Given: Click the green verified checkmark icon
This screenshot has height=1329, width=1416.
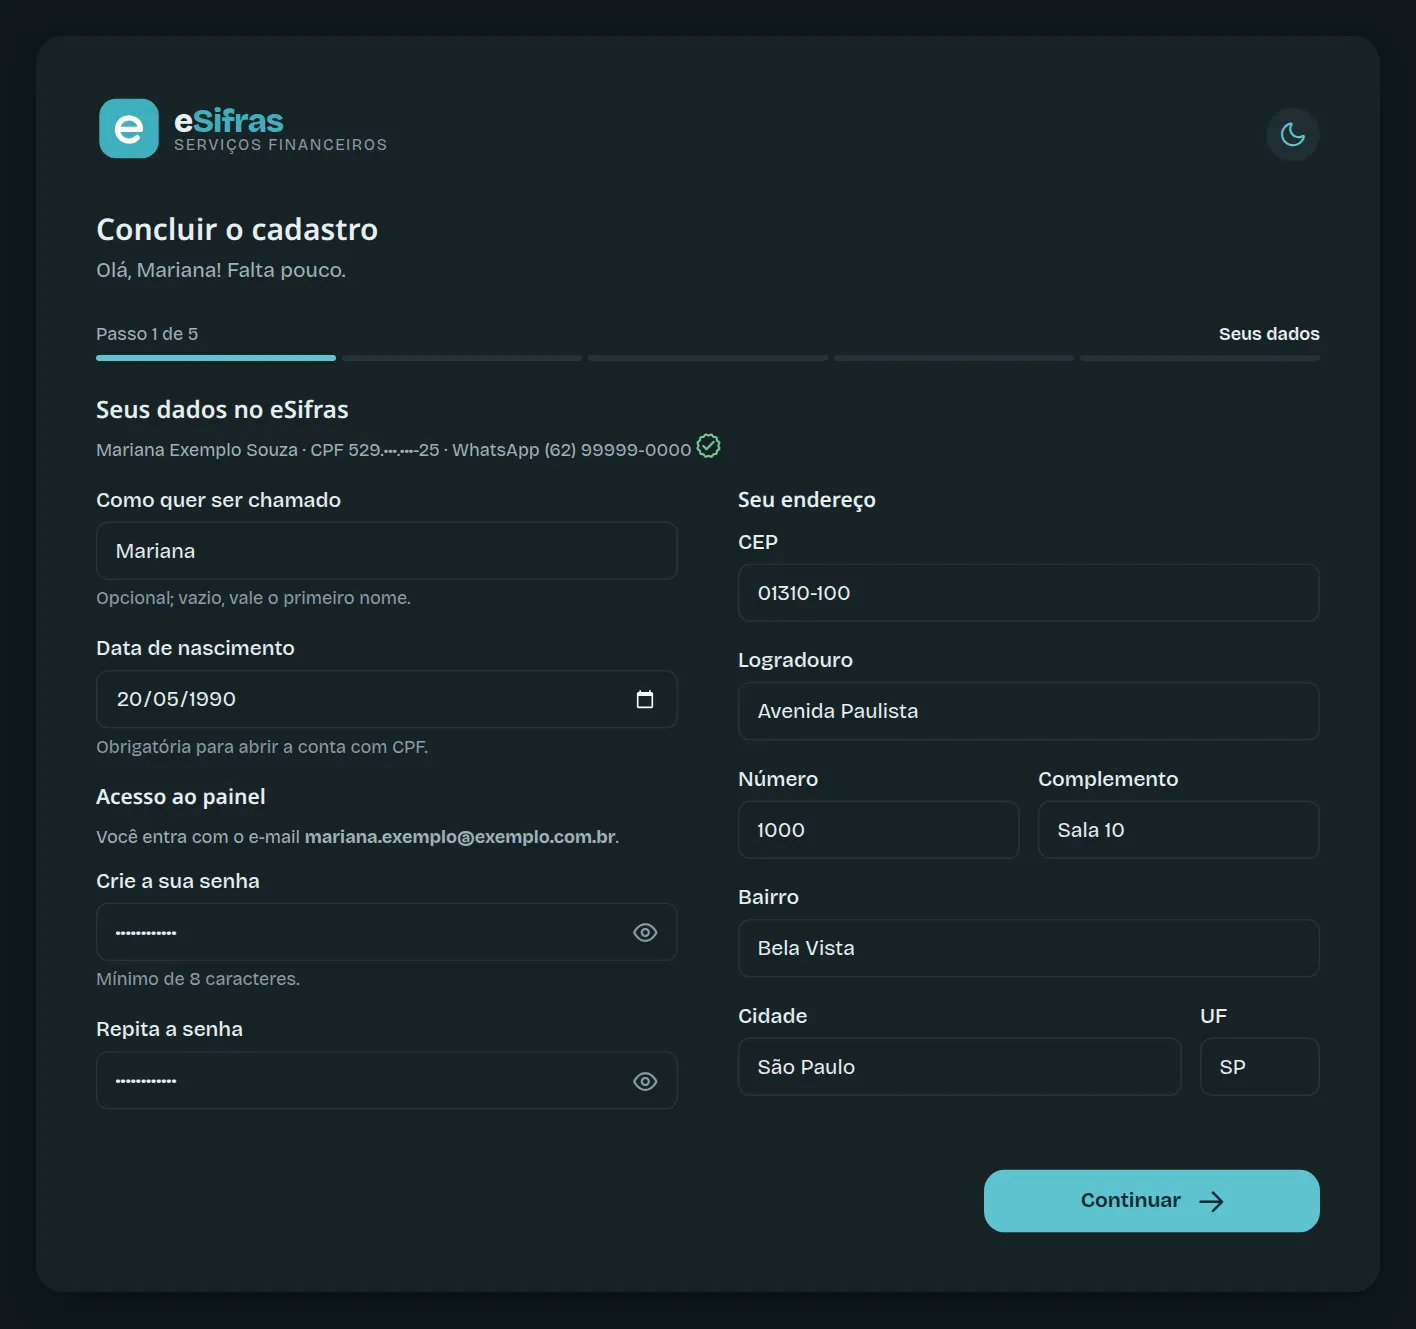Looking at the screenshot, I should [x=708, y=446].
